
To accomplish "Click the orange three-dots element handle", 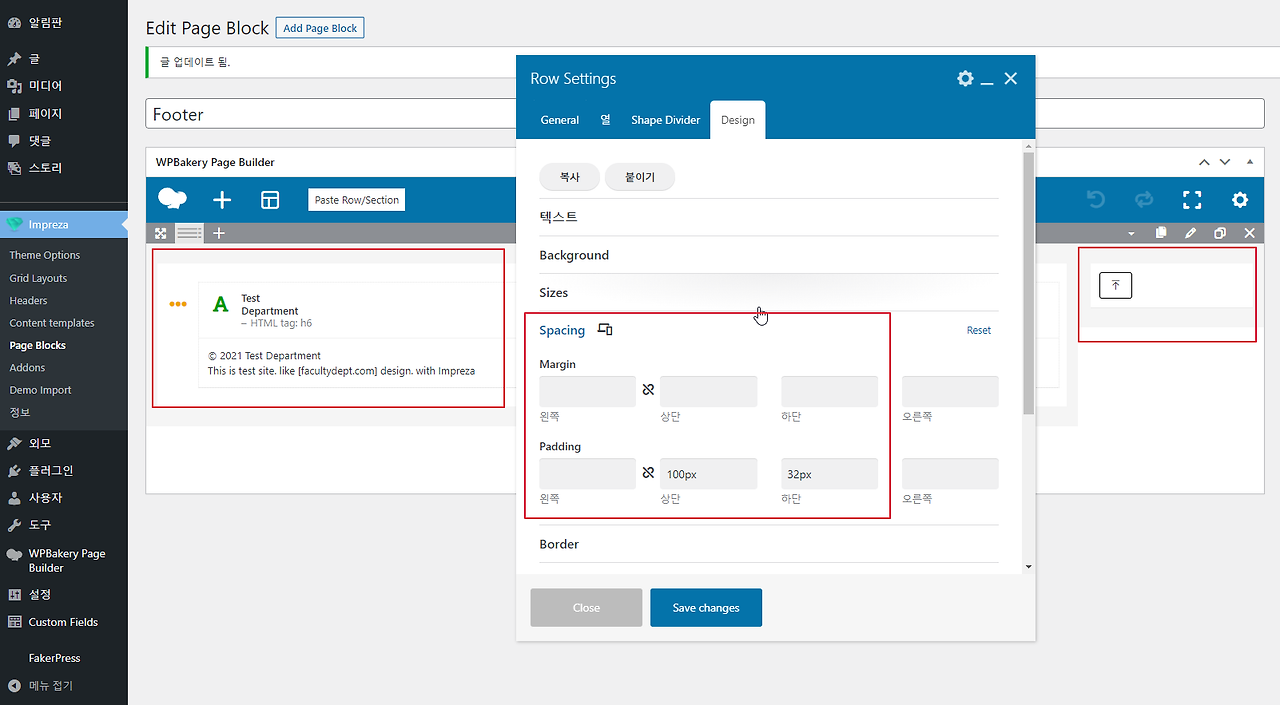I will pyautogui.click(x=178, y=304).
